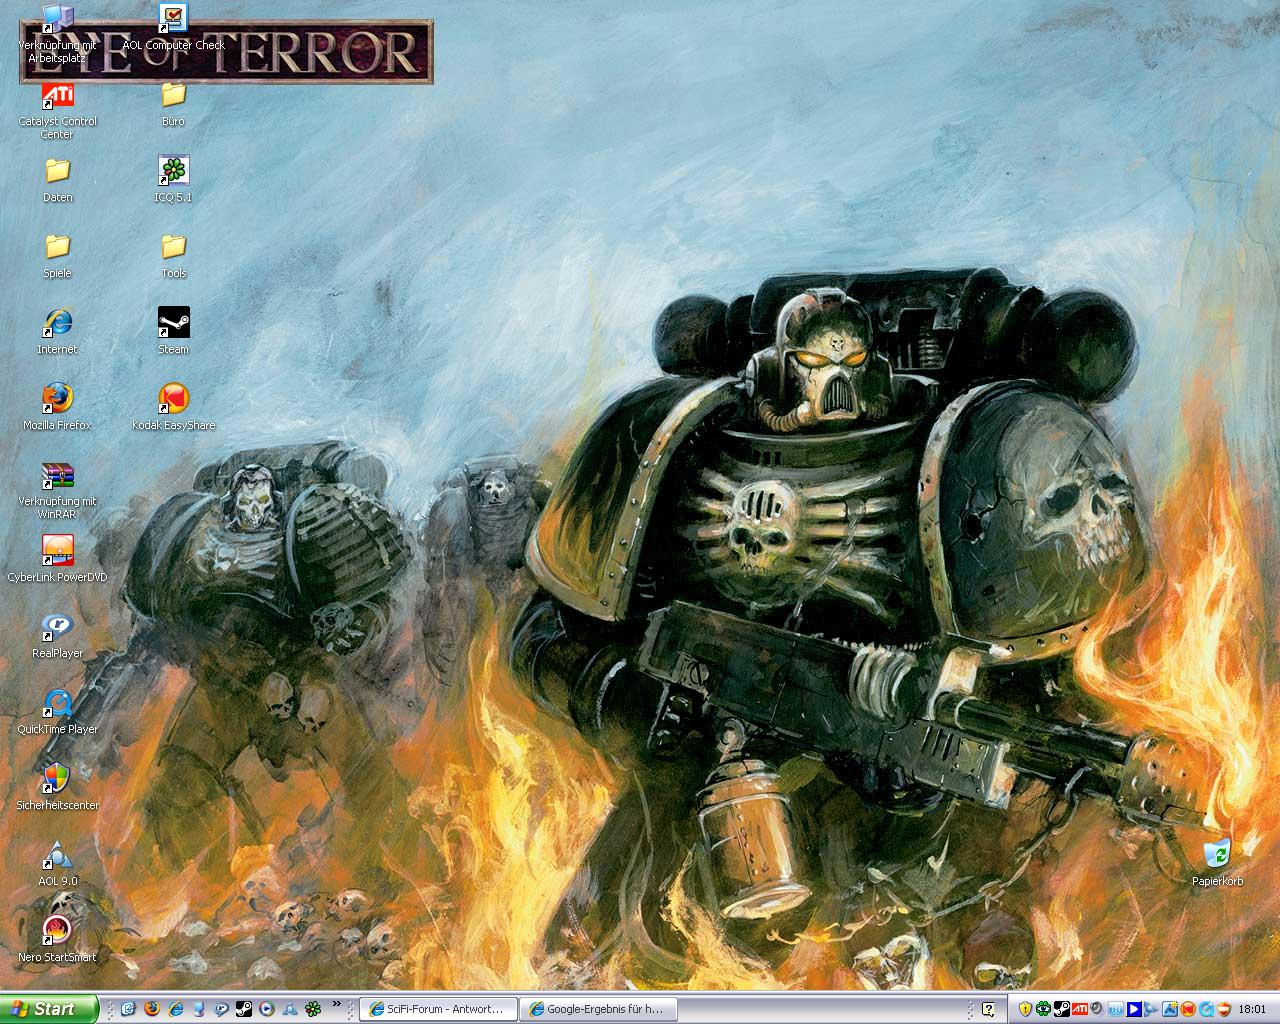
Task: Click the Steam icon in Quick Launch
Action: 244,1009
